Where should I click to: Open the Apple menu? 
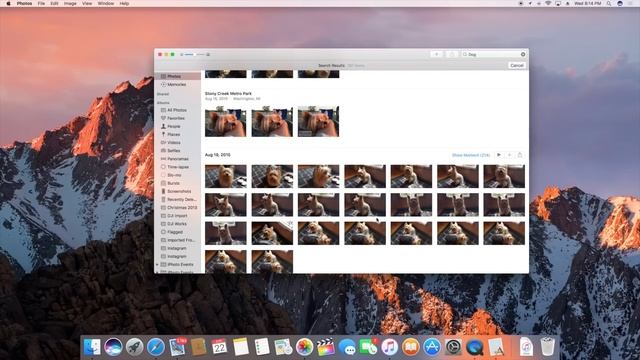(x=8, y=3)
